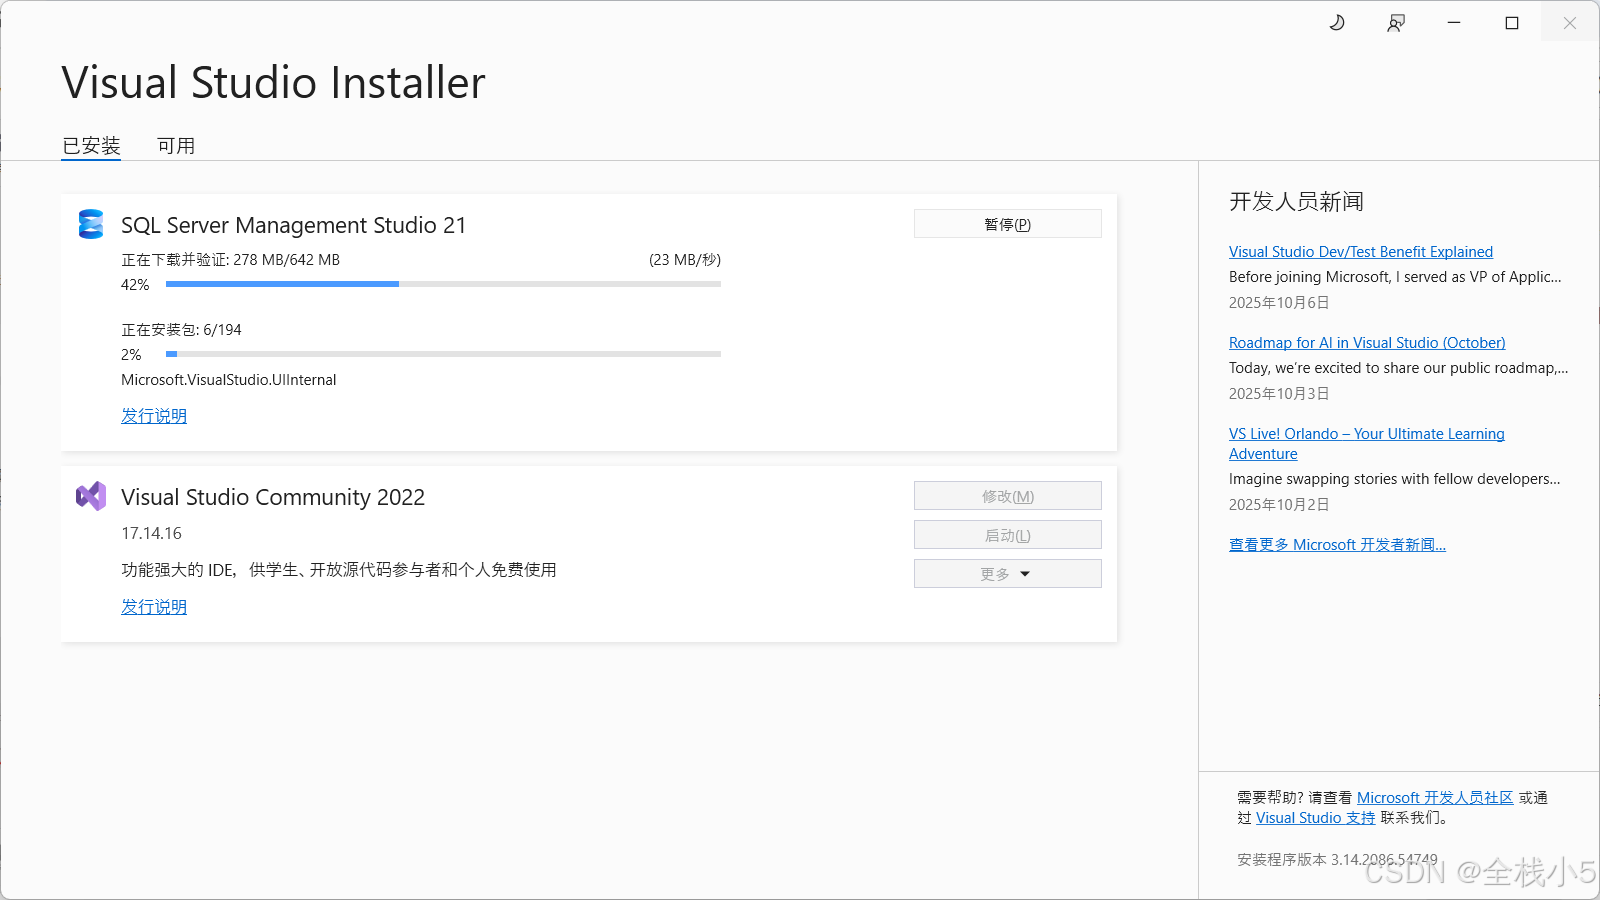The width and height of the screenshot is (1600, 900).
Task: Click the 启动(L) button
Action: point(1008,535)
